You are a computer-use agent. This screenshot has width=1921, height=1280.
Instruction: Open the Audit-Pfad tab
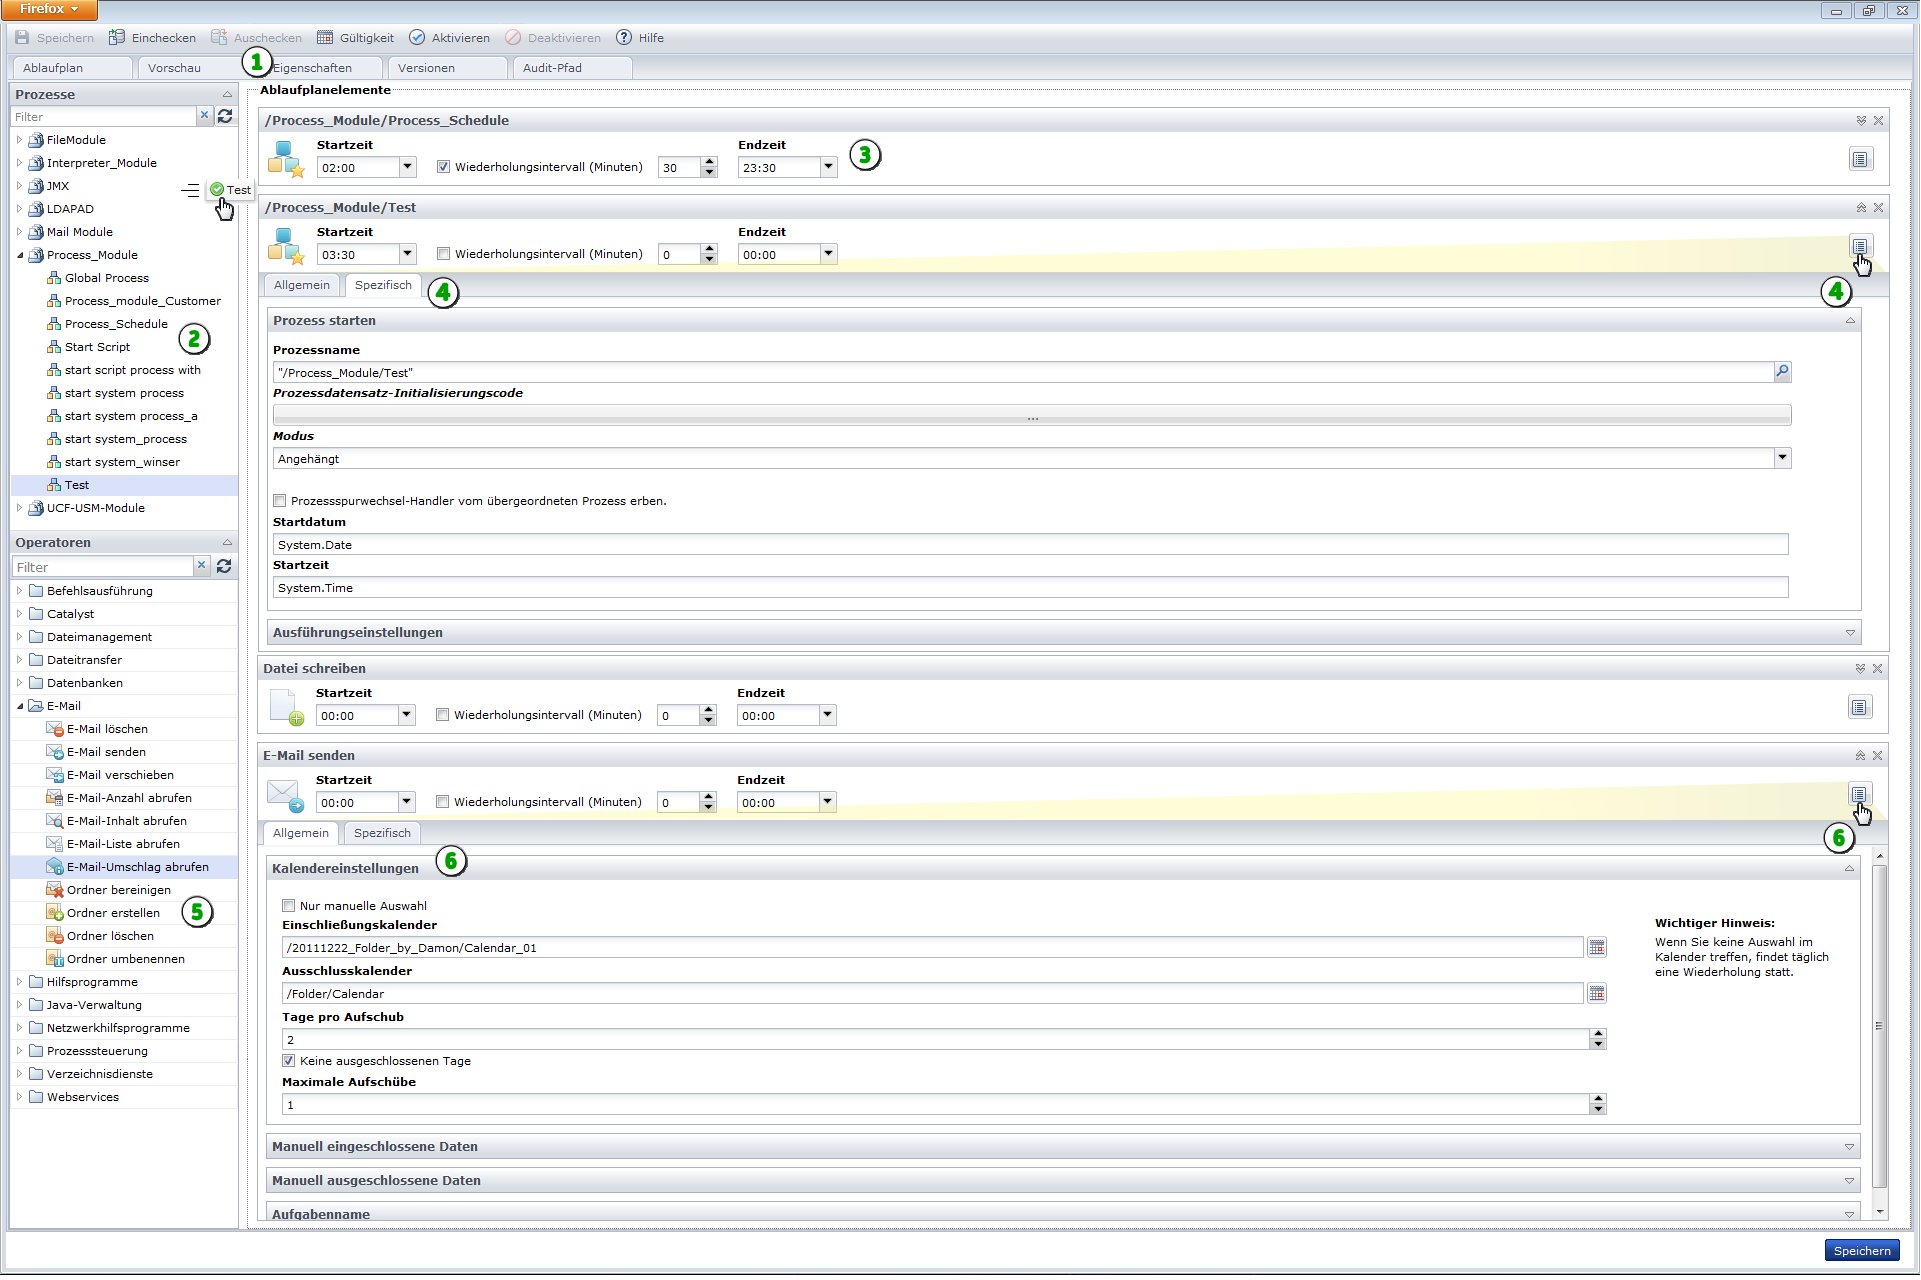click(x=552, y=68)
